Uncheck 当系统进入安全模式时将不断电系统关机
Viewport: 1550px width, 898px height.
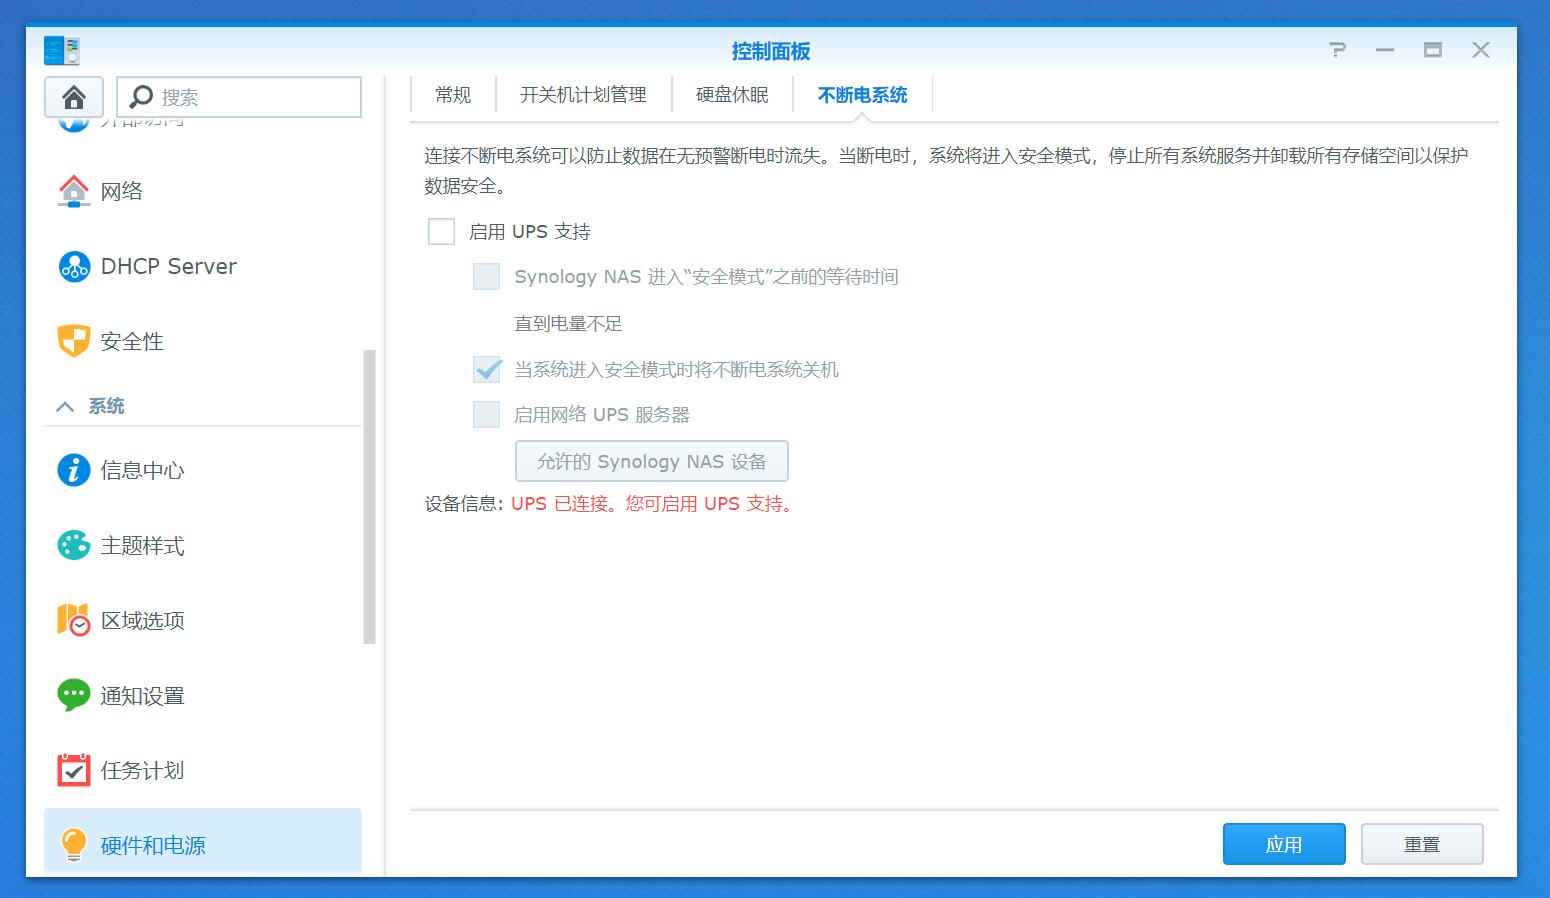point(486,369)
